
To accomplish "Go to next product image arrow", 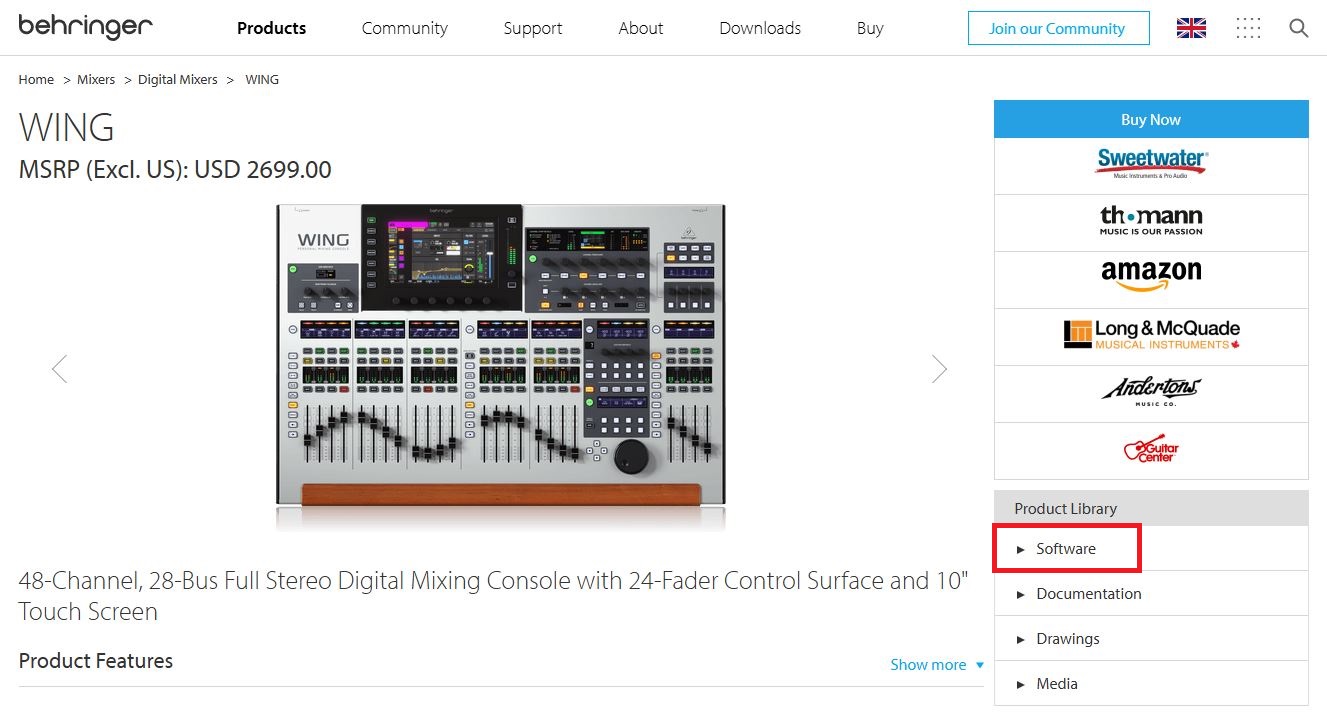I will click(x=939, y=369).
